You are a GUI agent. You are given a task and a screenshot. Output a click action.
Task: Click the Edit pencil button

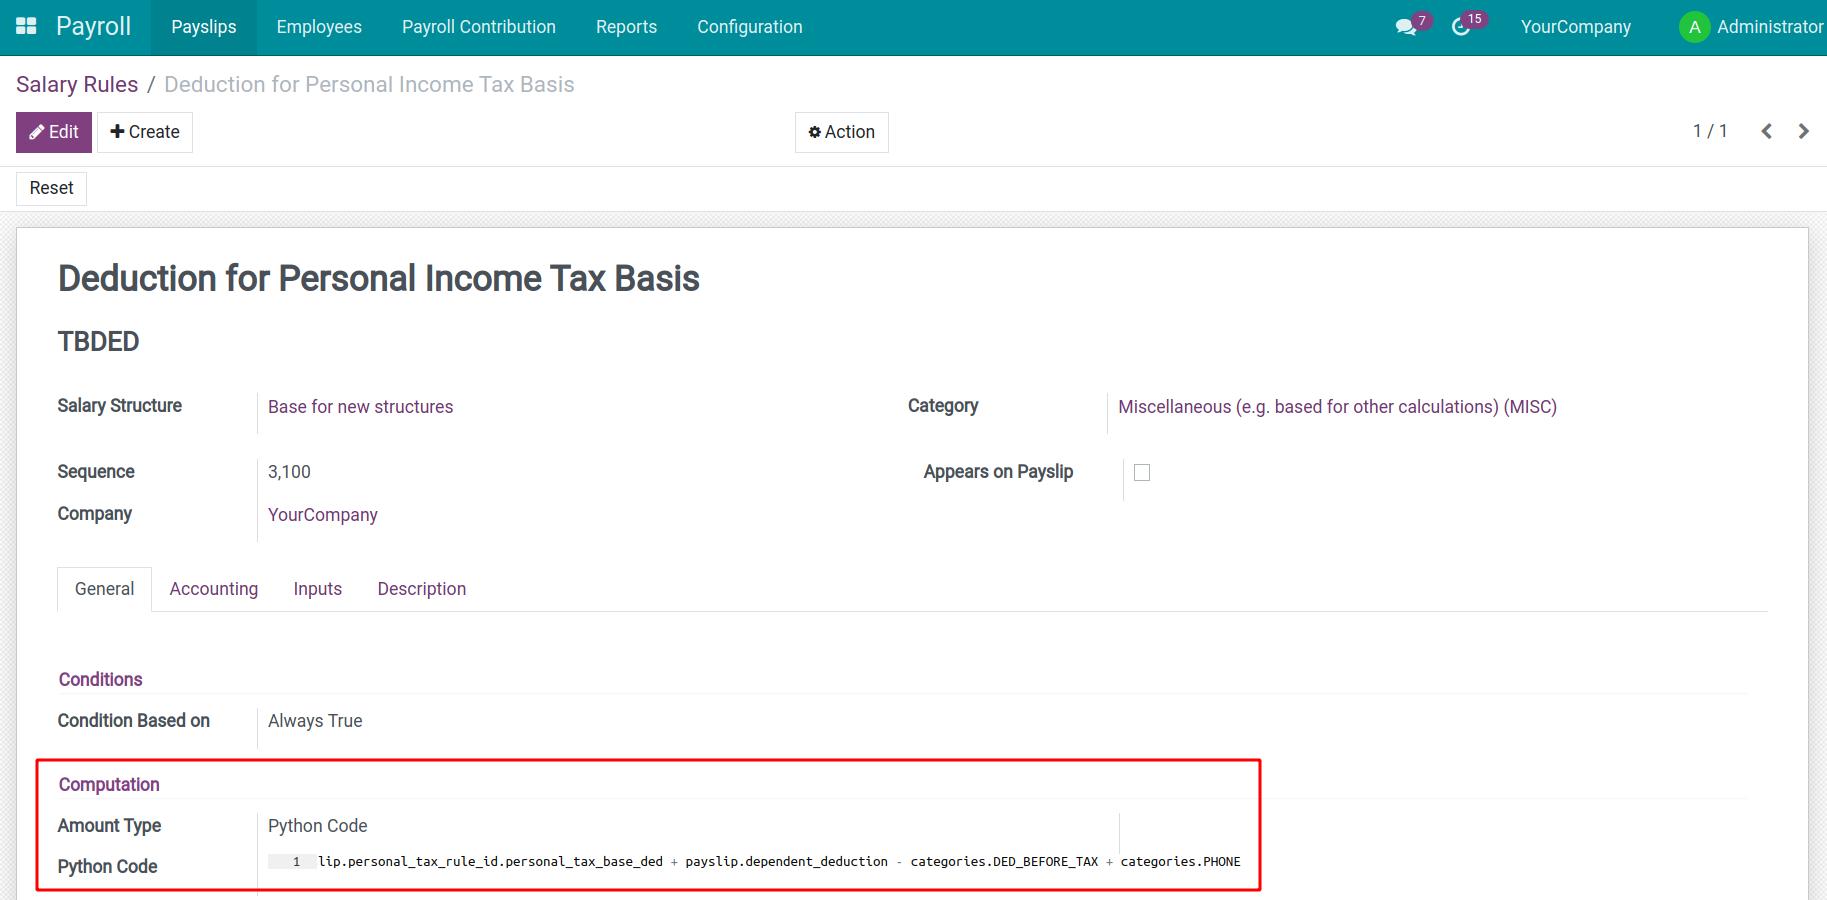point(53,131)
